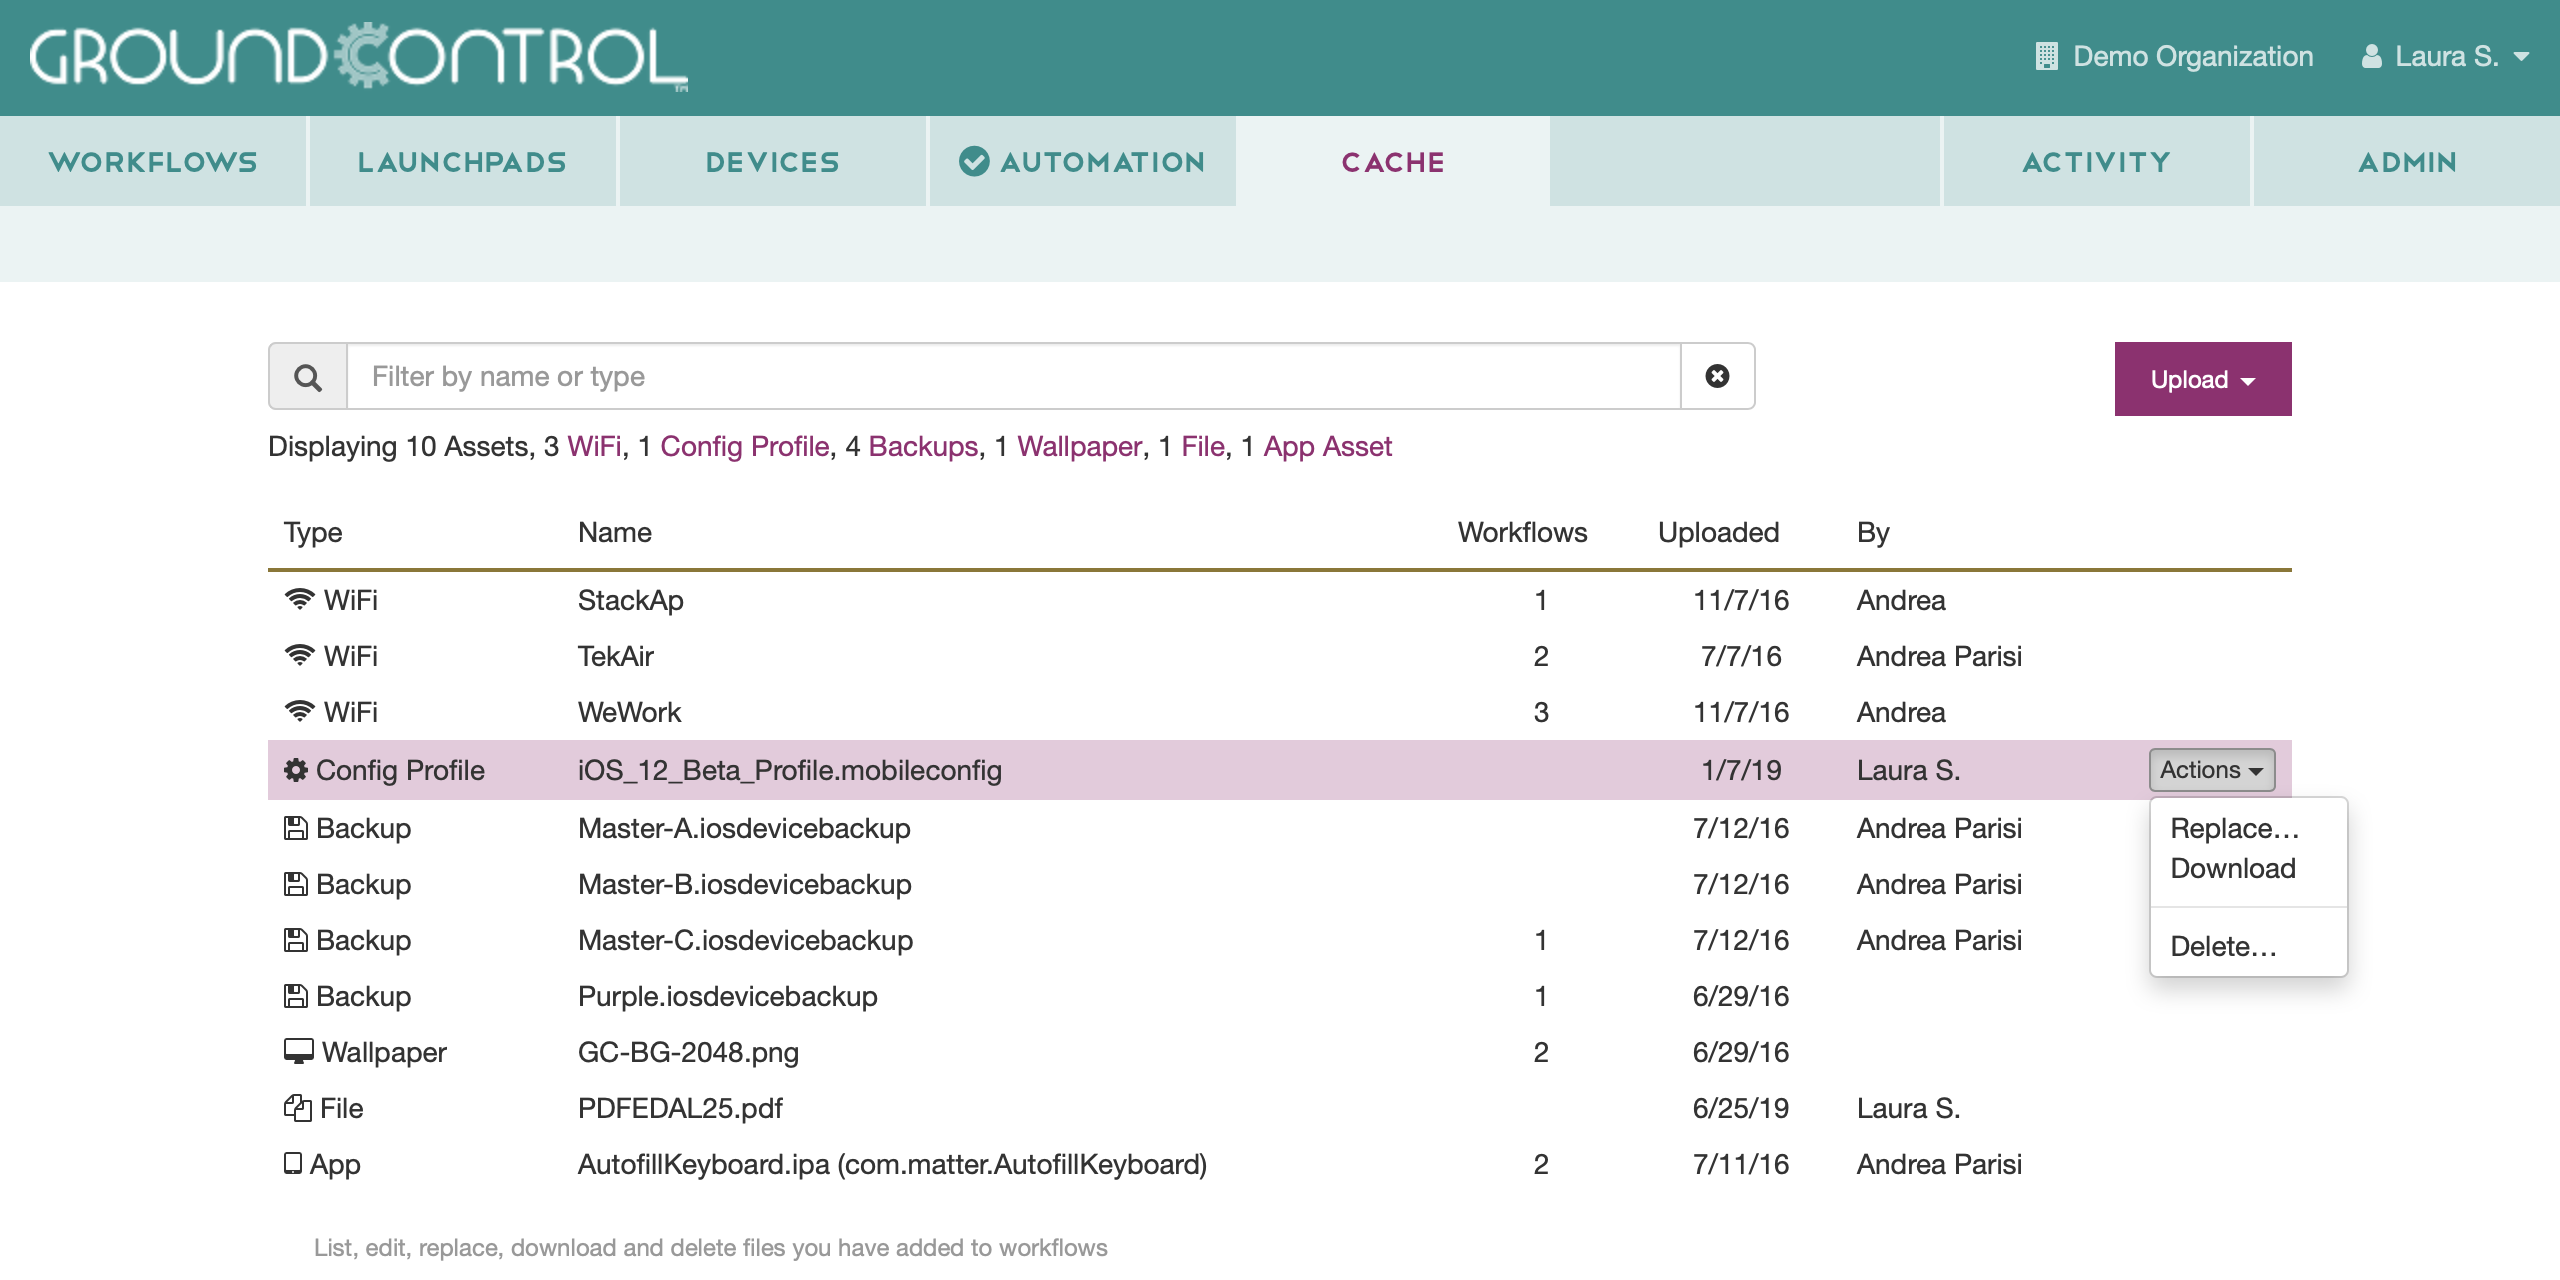Click the File copy icon for PDFEDAL25.pdf
The height and width of the screenshot is (1280, 2560).
[x=297, y=1108]
